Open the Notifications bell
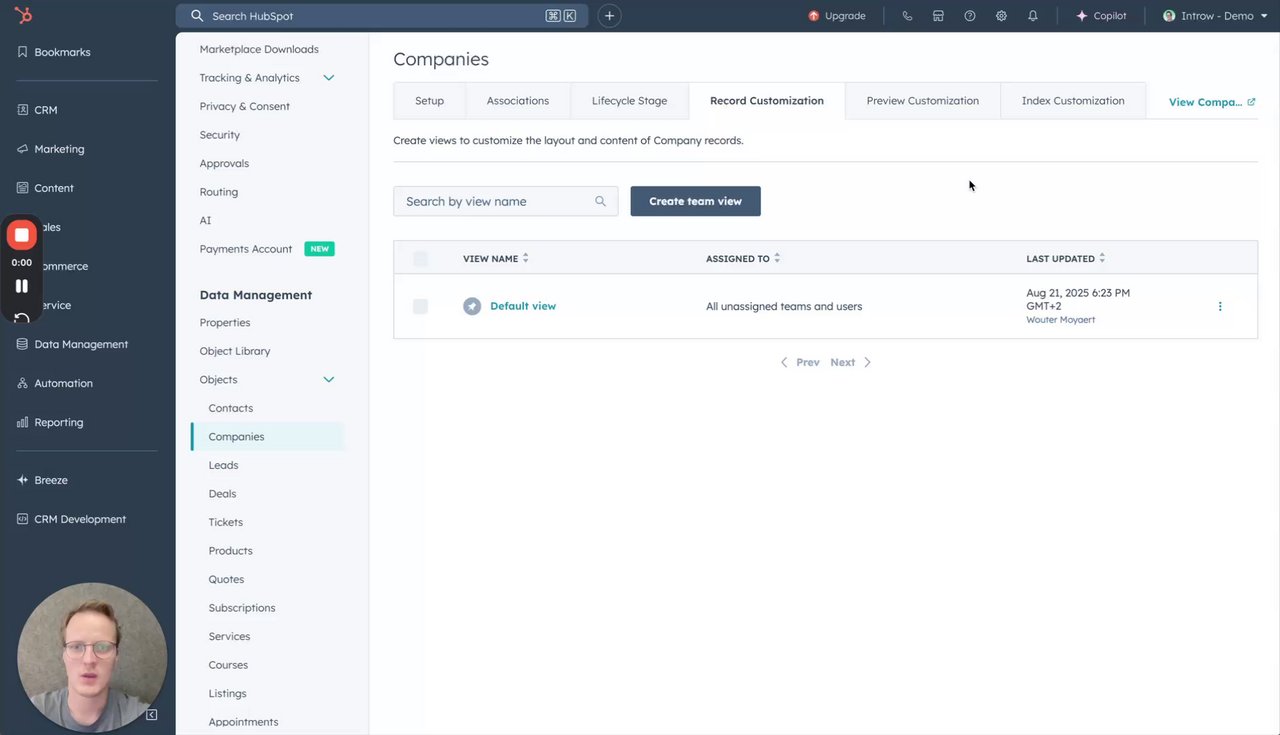Viewport: 1280px width, 735px height. pos(1033,16)
